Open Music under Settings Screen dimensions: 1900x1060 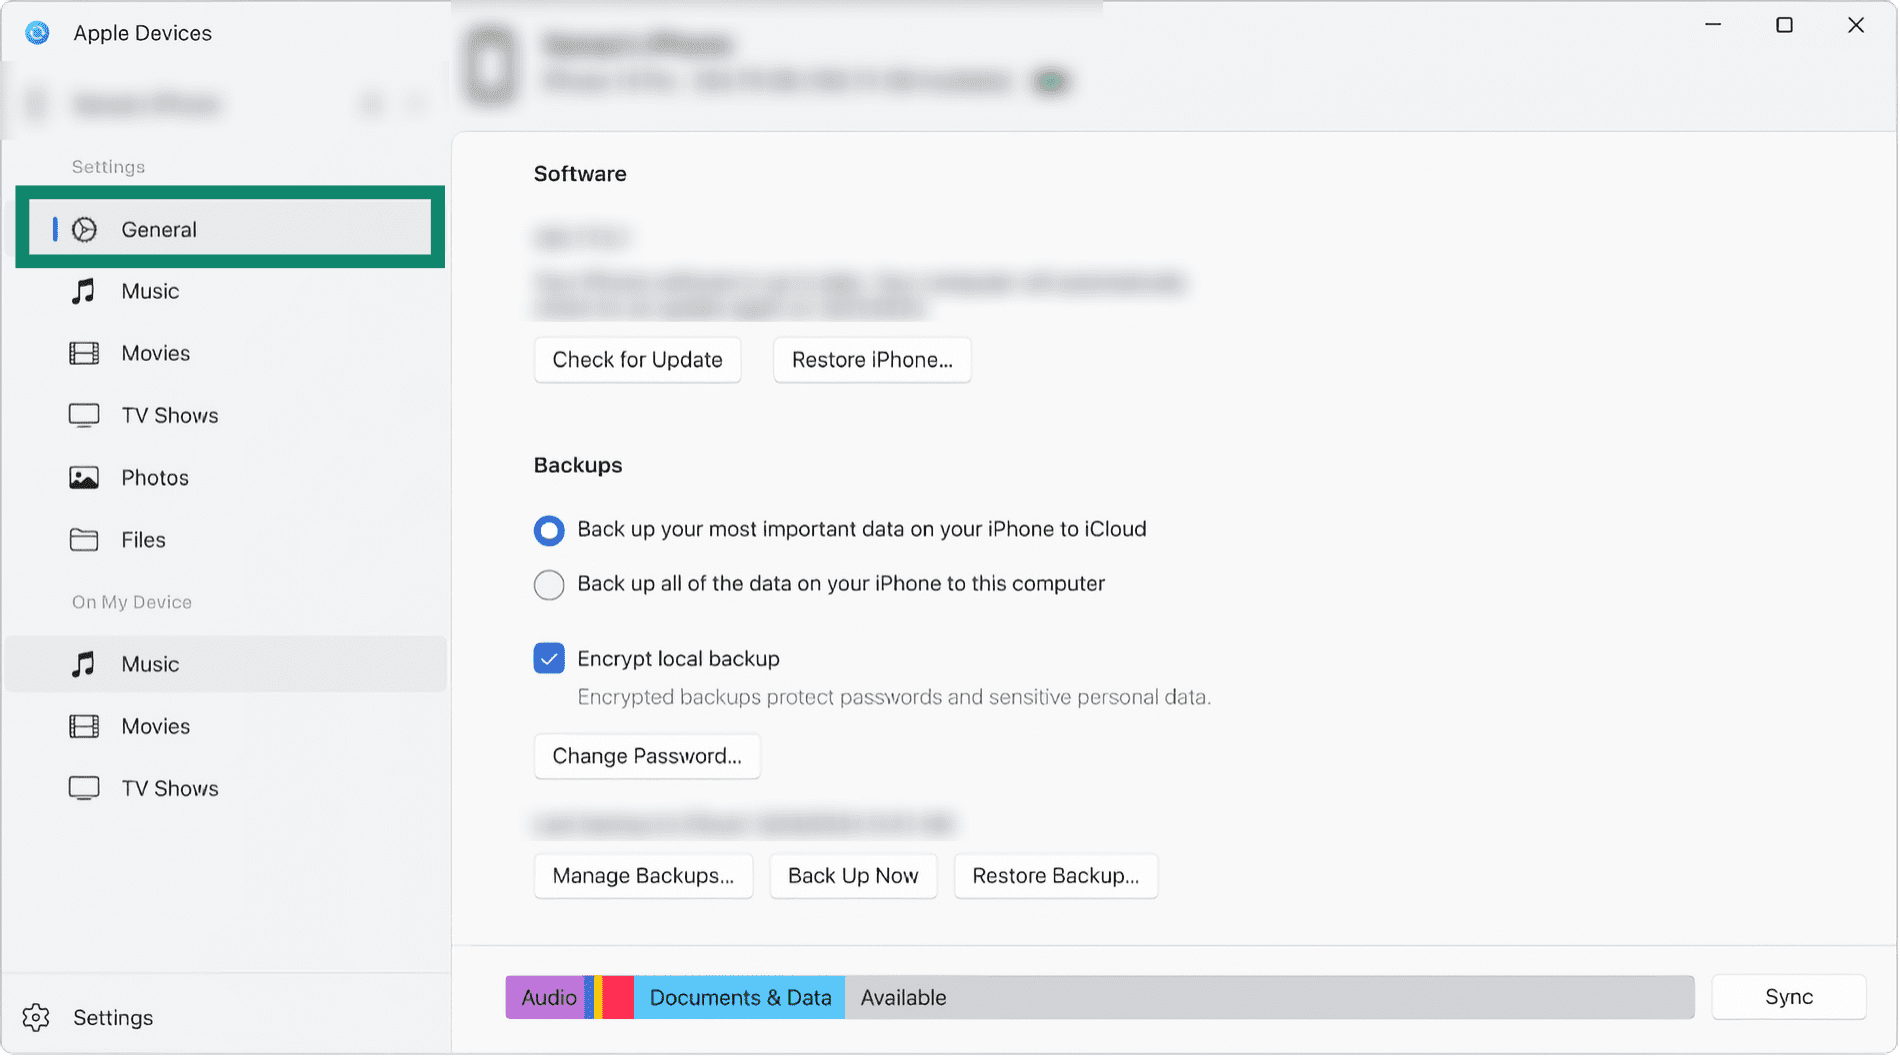pyautogui.click(x=226, y=292)
